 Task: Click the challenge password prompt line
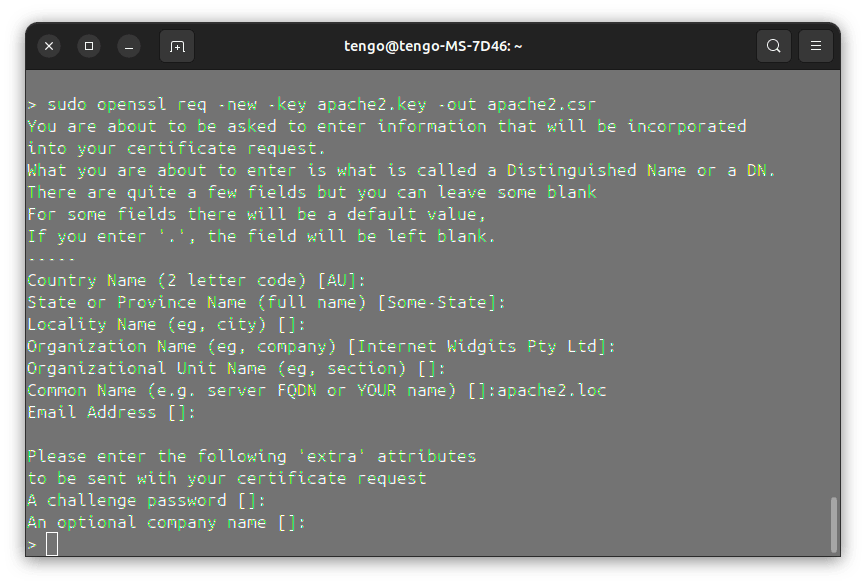146,500
